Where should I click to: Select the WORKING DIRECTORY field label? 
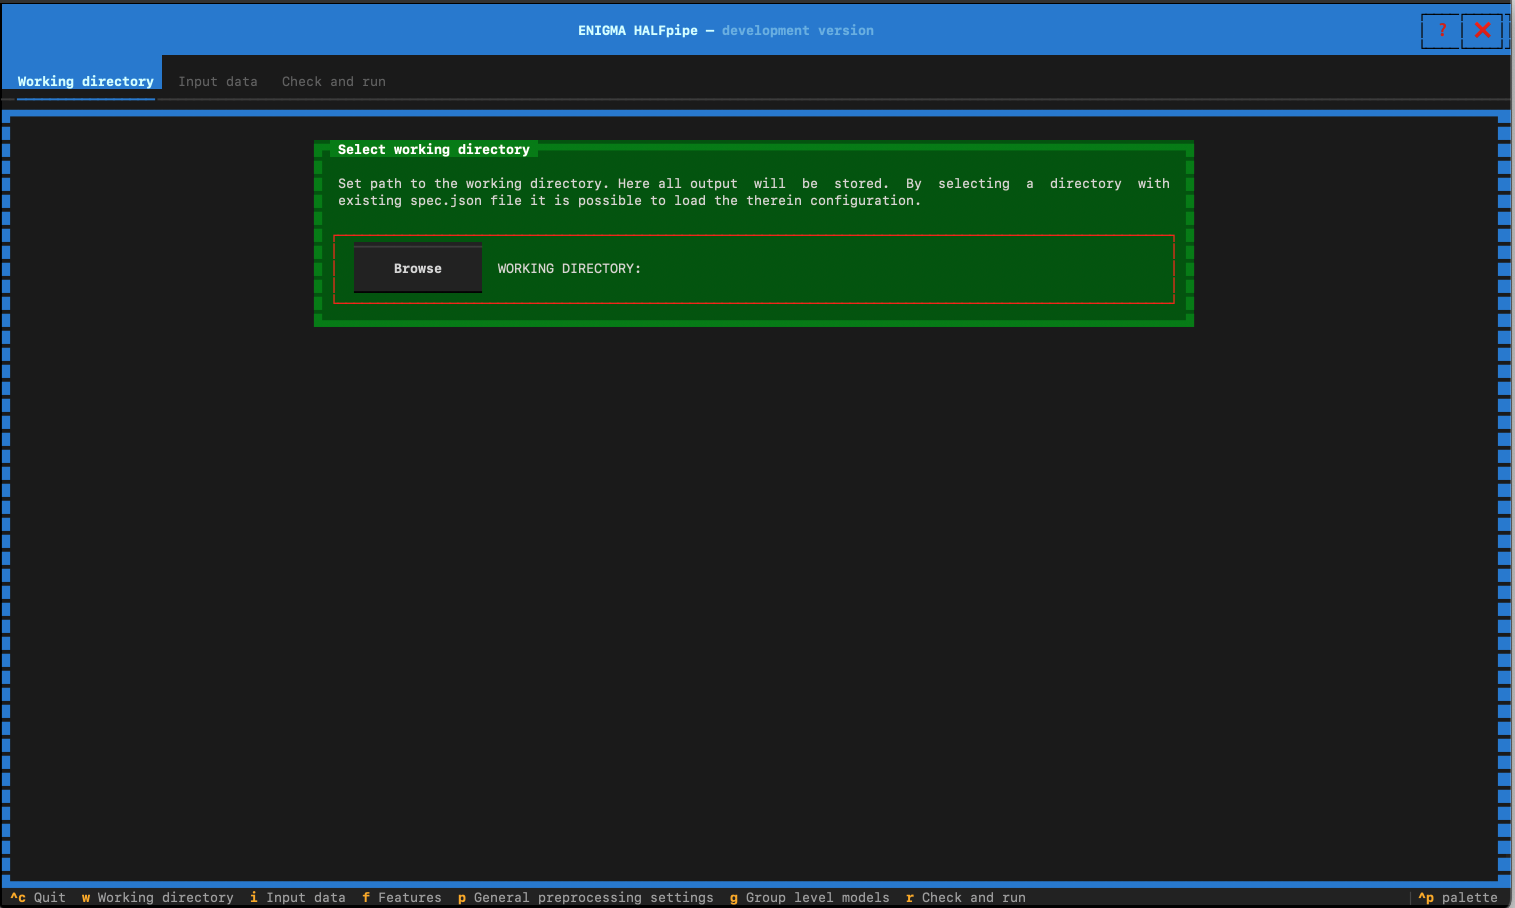(569, 268)
